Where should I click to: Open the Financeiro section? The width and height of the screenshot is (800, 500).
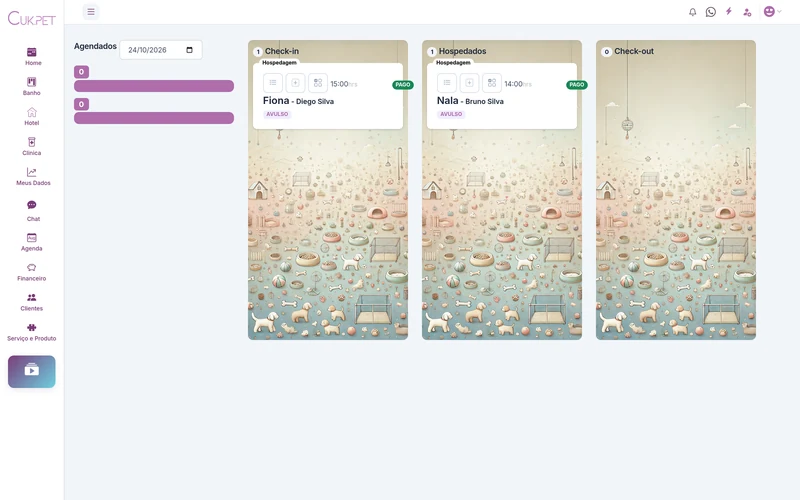click(x=32, y=272)
